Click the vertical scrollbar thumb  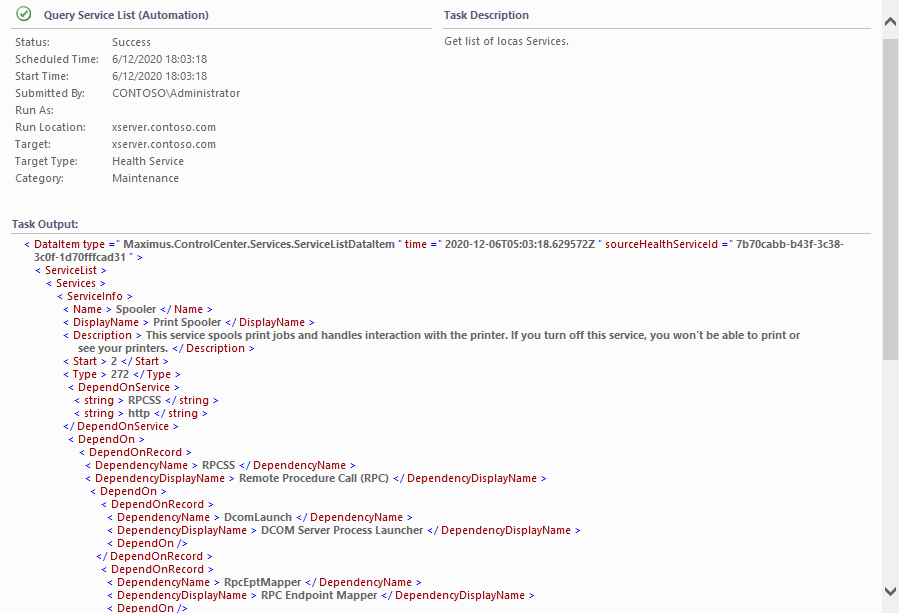click(890, 198)
